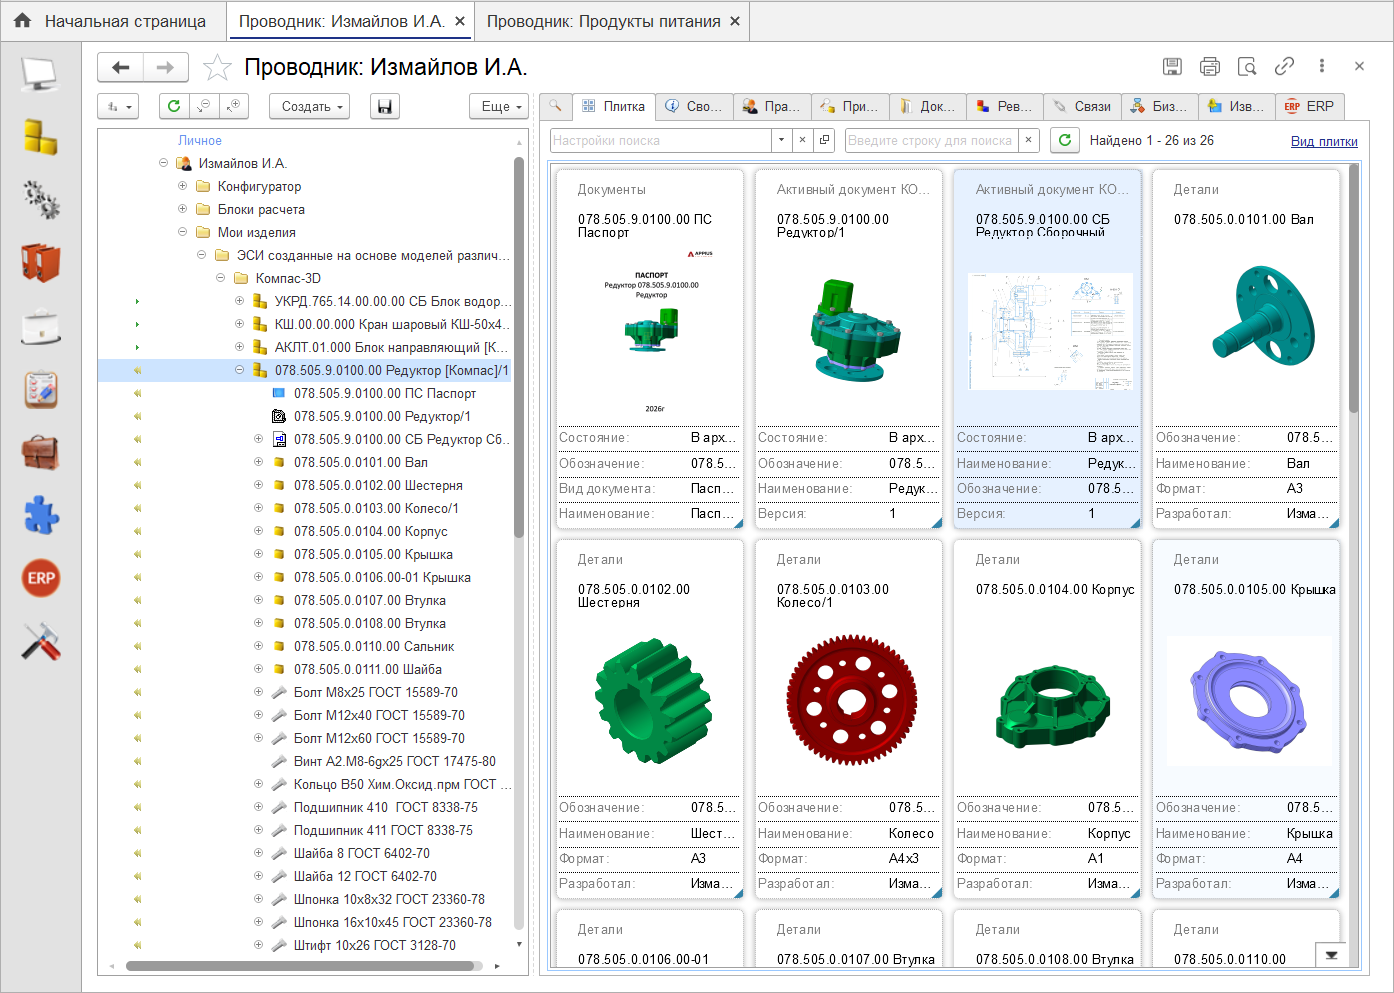Refresh the tree with green refresh icon
The height and width of the screenshot is (993, 1394).
(x=174, y=106)
